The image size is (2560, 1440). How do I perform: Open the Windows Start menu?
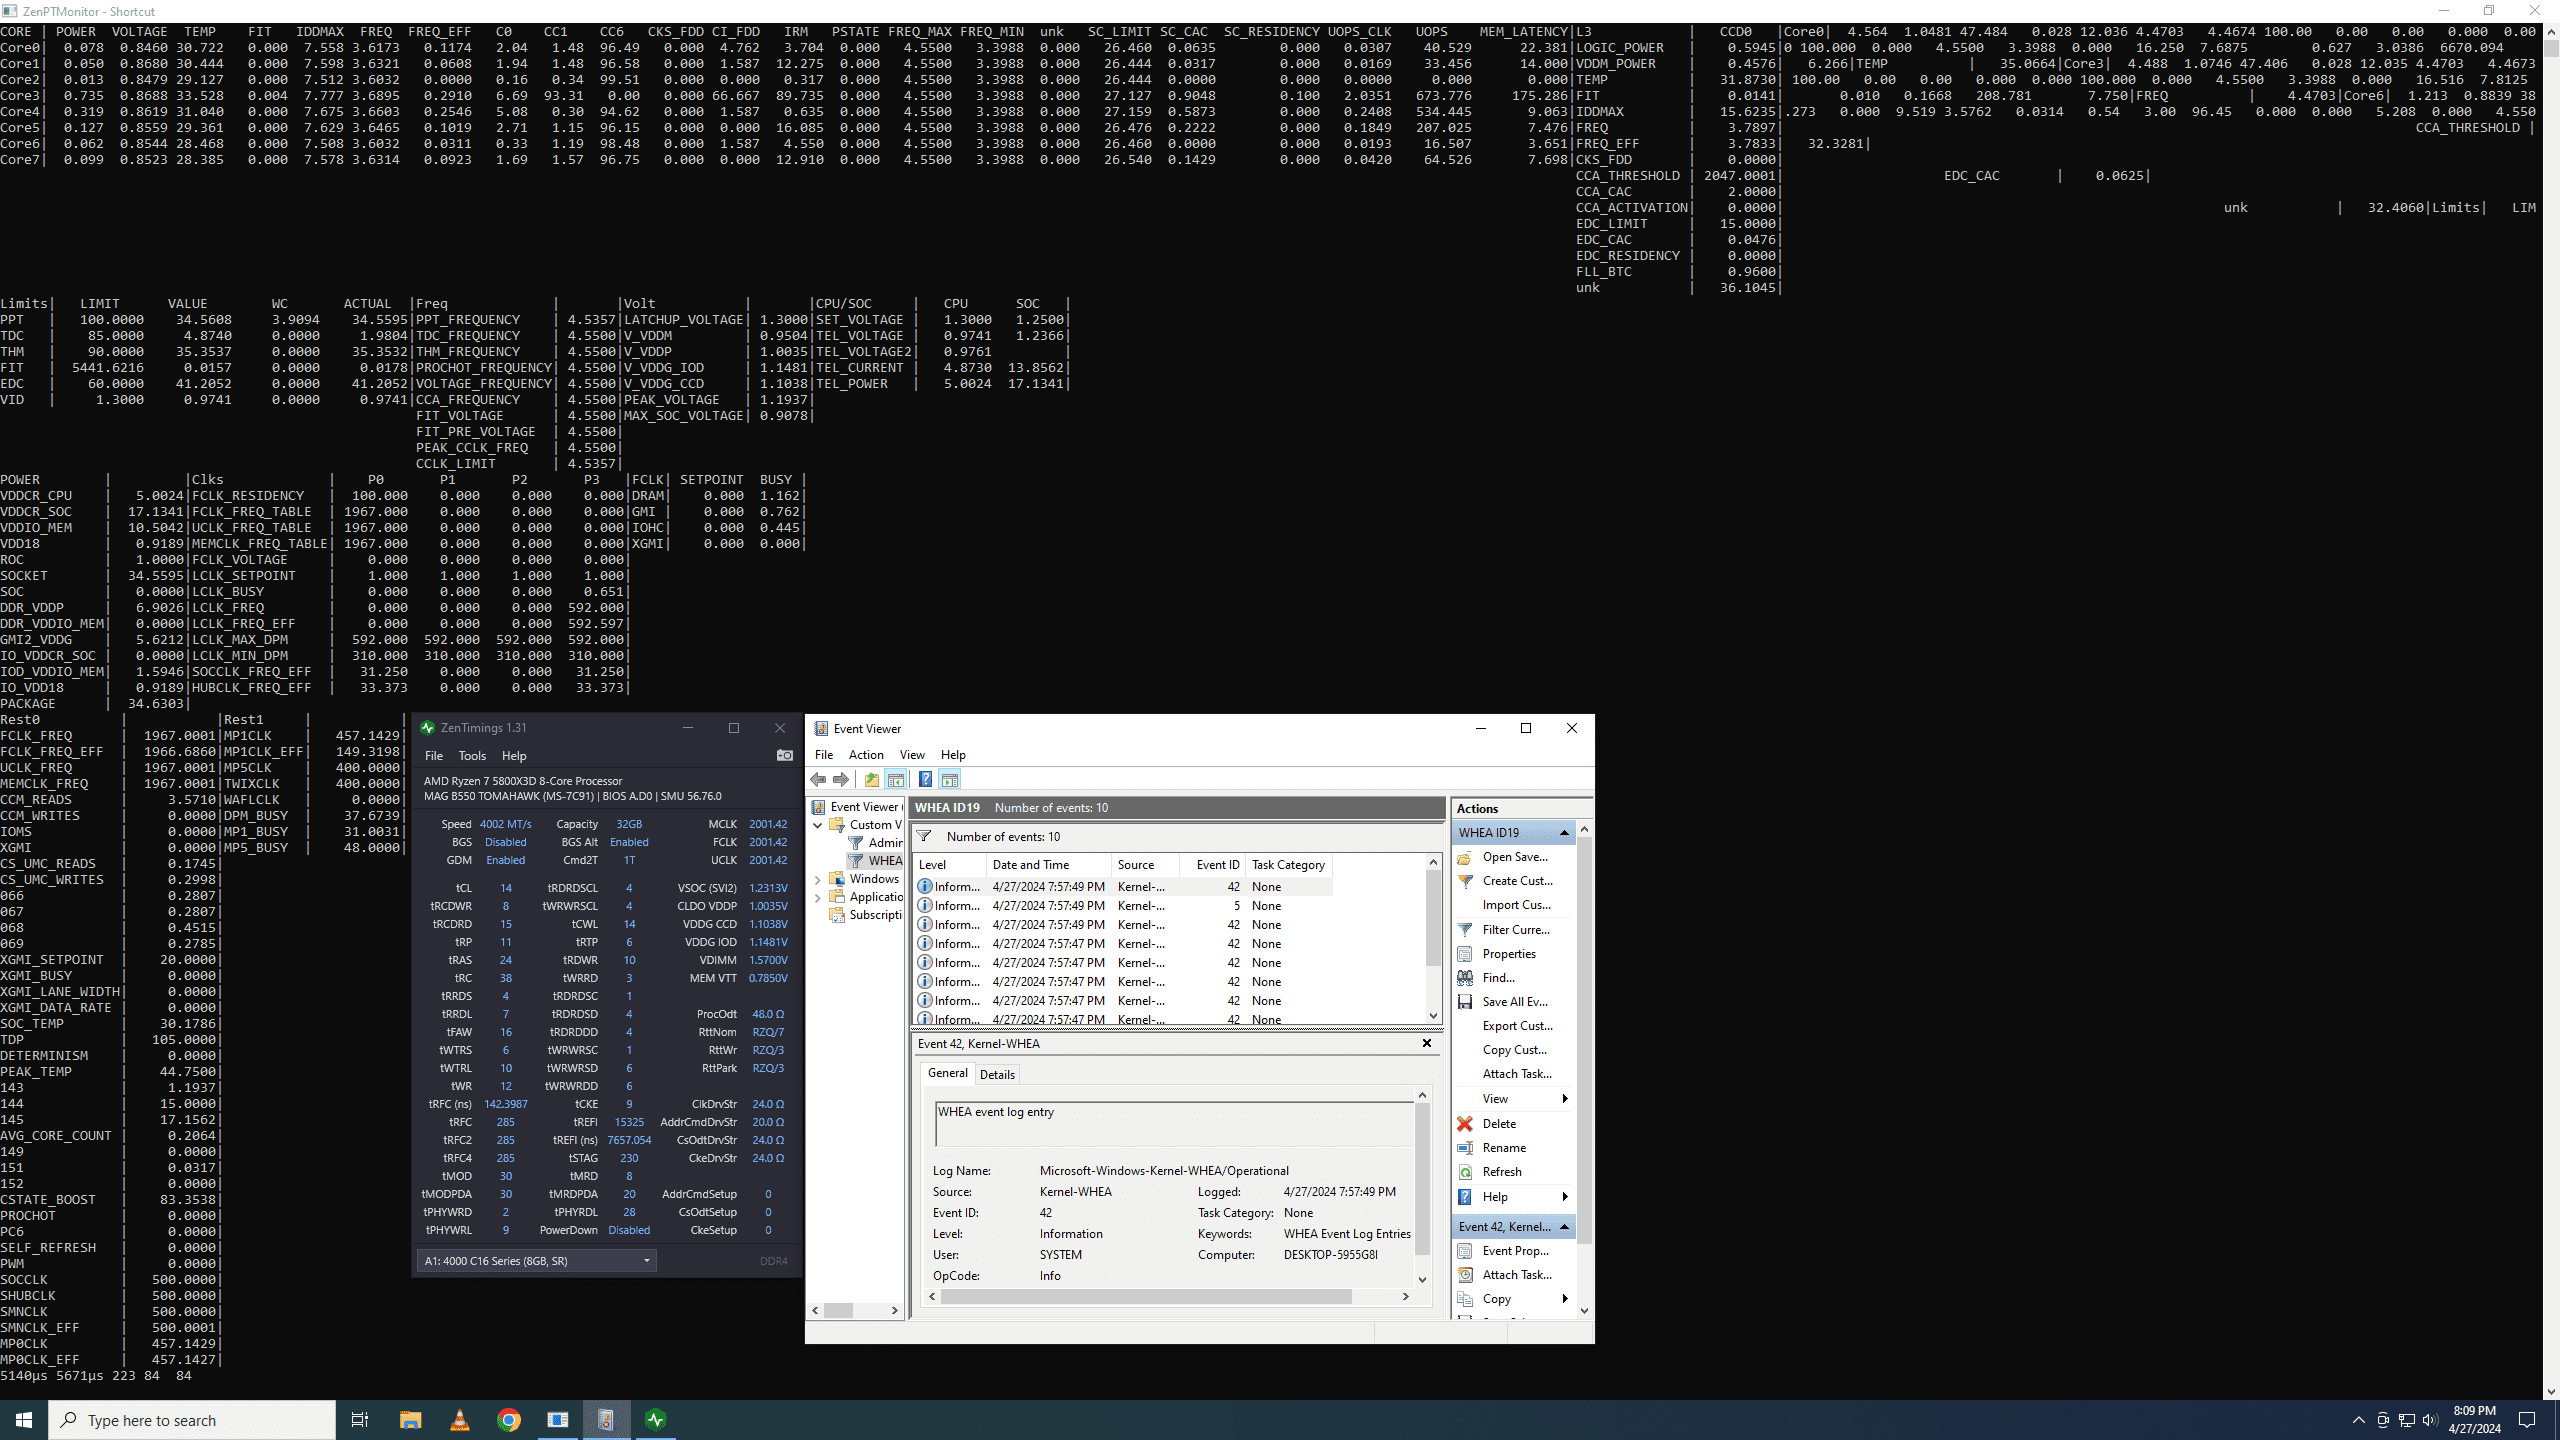pyautogui.click(x=24, y=1420)
